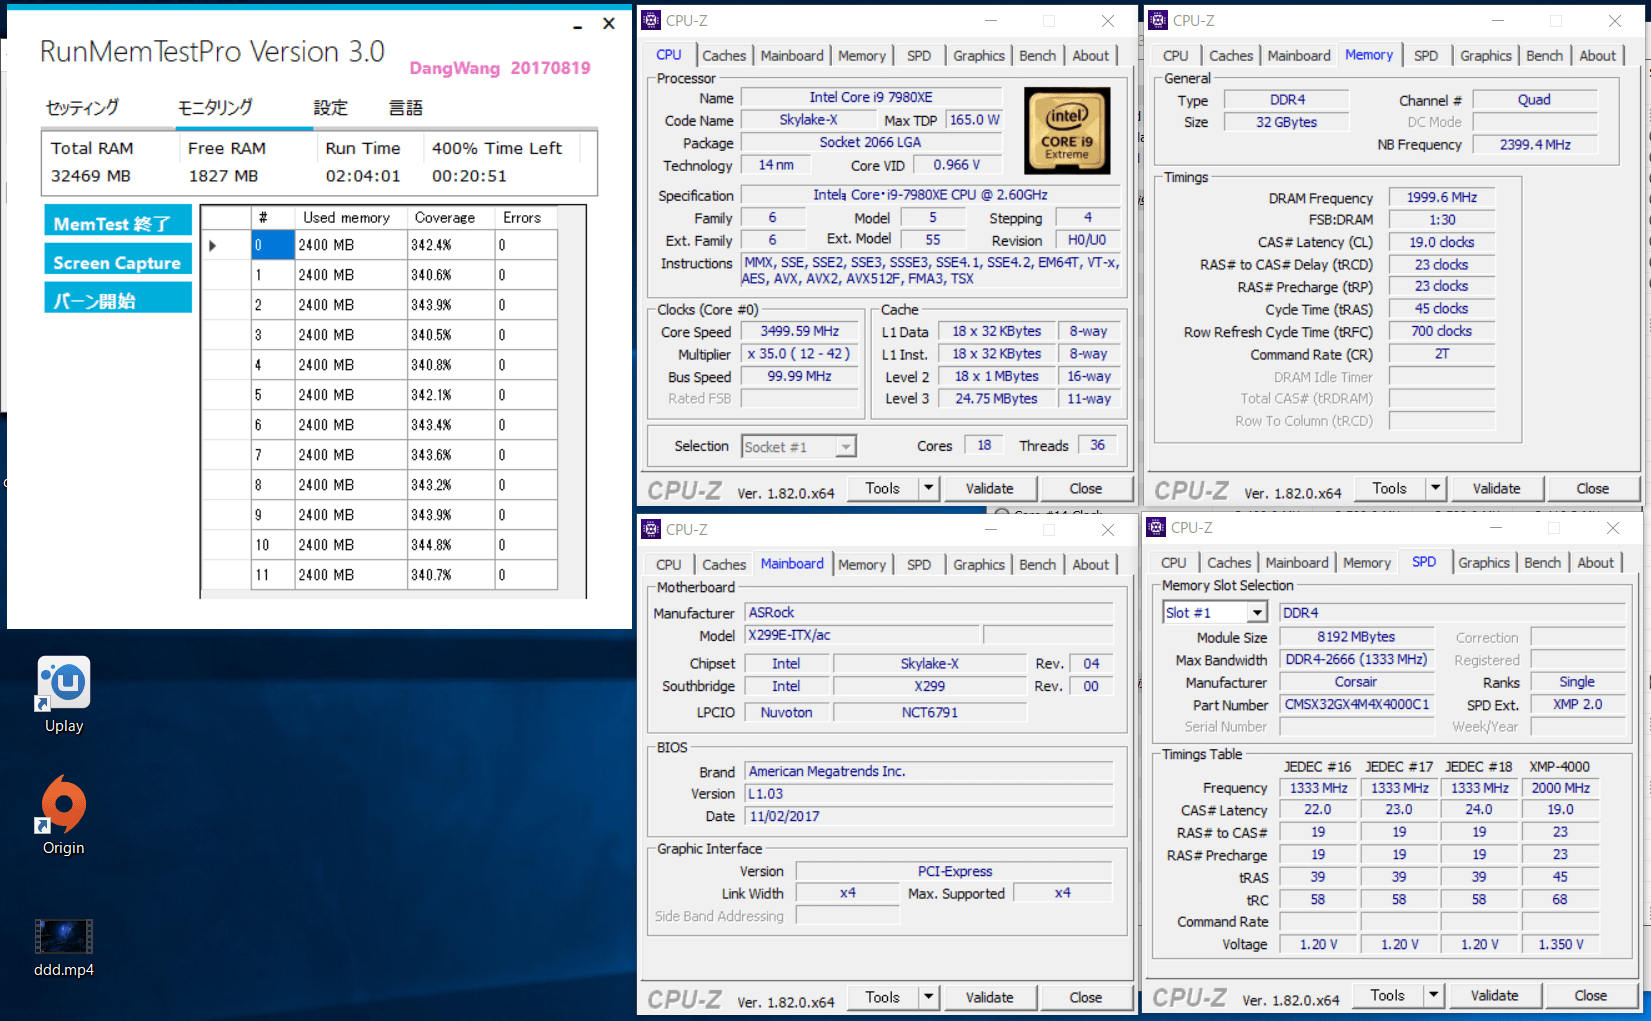Click the Multiplier value x 35.0 (12 - 42)
The height and width of the screenshot is (1021, 1651).
point(800,354)
